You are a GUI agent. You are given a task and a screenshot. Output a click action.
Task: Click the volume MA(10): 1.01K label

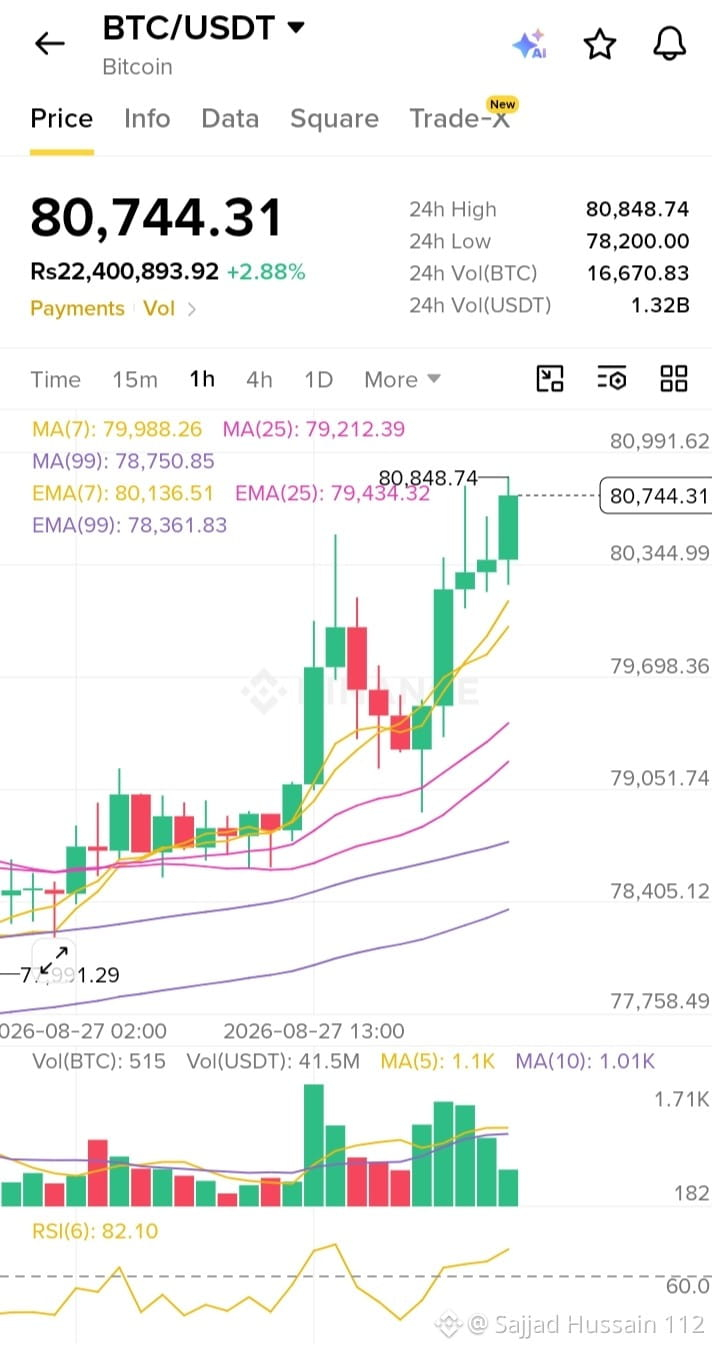tap(586, 1061)
